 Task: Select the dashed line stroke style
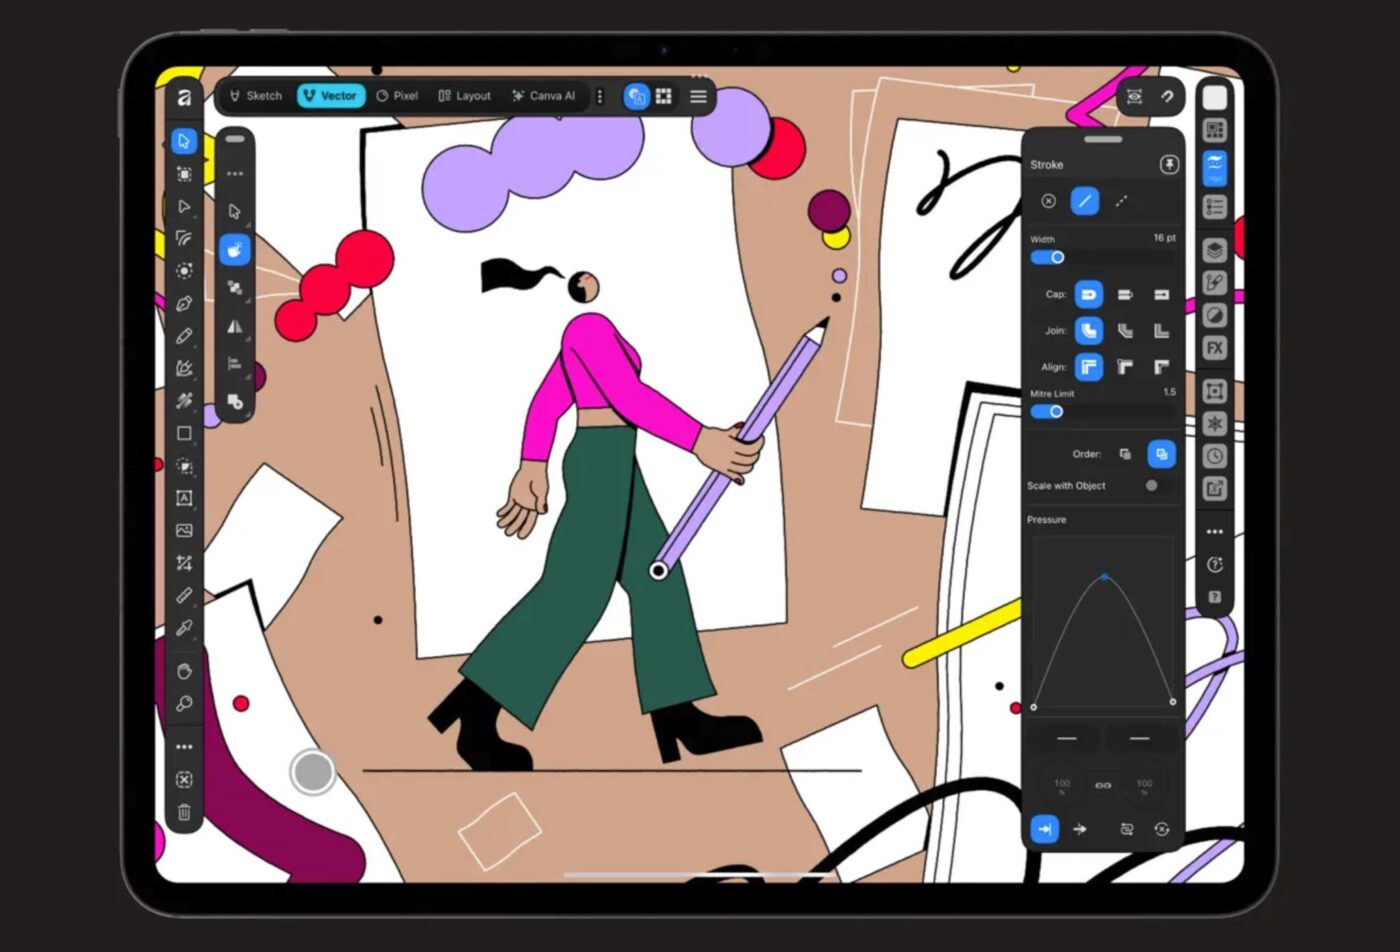(x=1122, y=201)
